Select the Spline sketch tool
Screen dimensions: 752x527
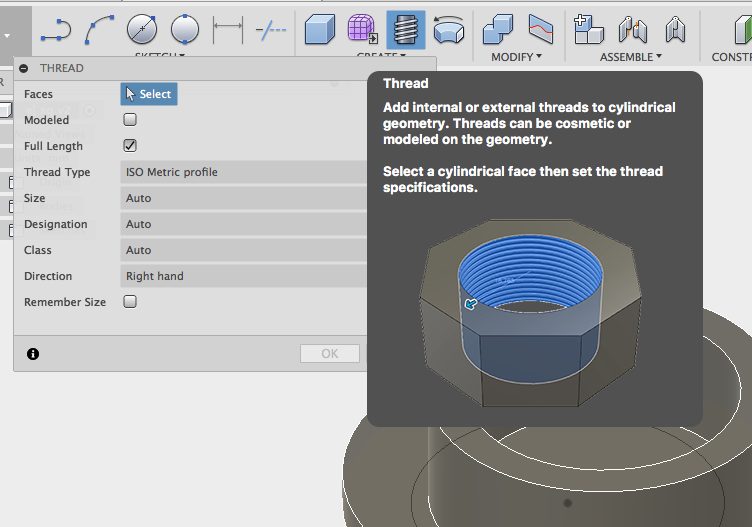[x=55, y=31]
